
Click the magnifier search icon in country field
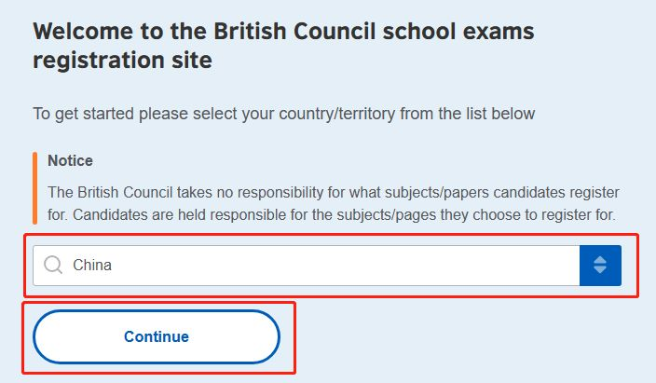point(53,265)
